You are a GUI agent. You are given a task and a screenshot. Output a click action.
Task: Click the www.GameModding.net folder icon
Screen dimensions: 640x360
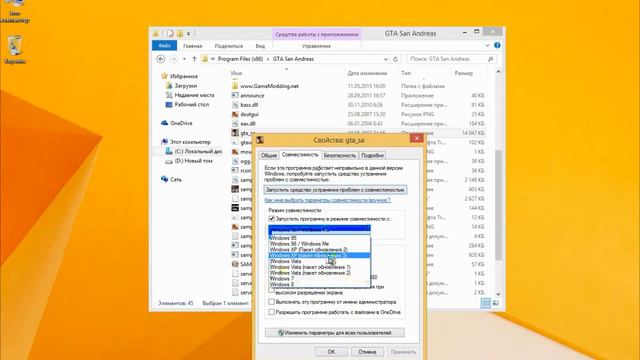(235, 86)
